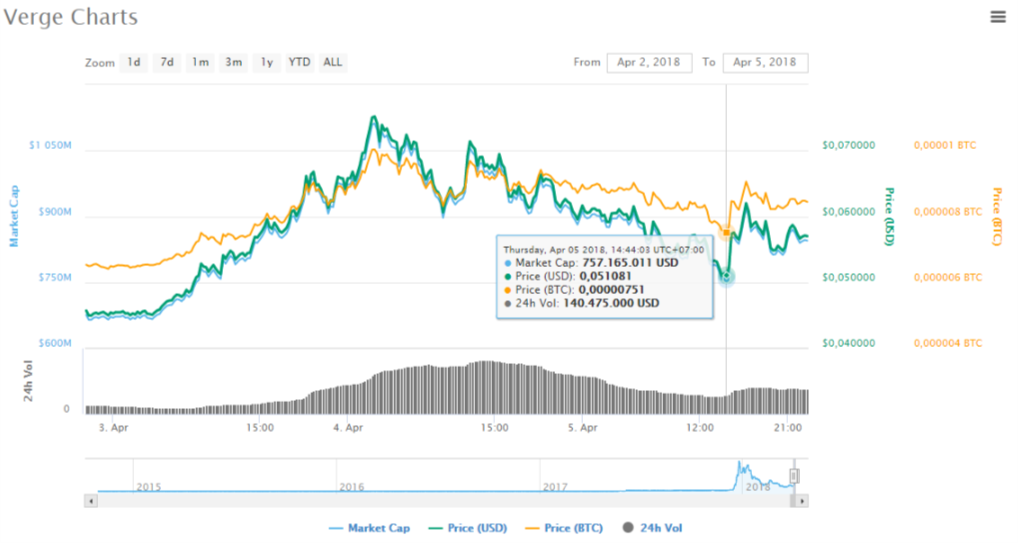Click the tooltip Market Cap value
This screenshot has width=1018, height=543.
click(630, 263)
